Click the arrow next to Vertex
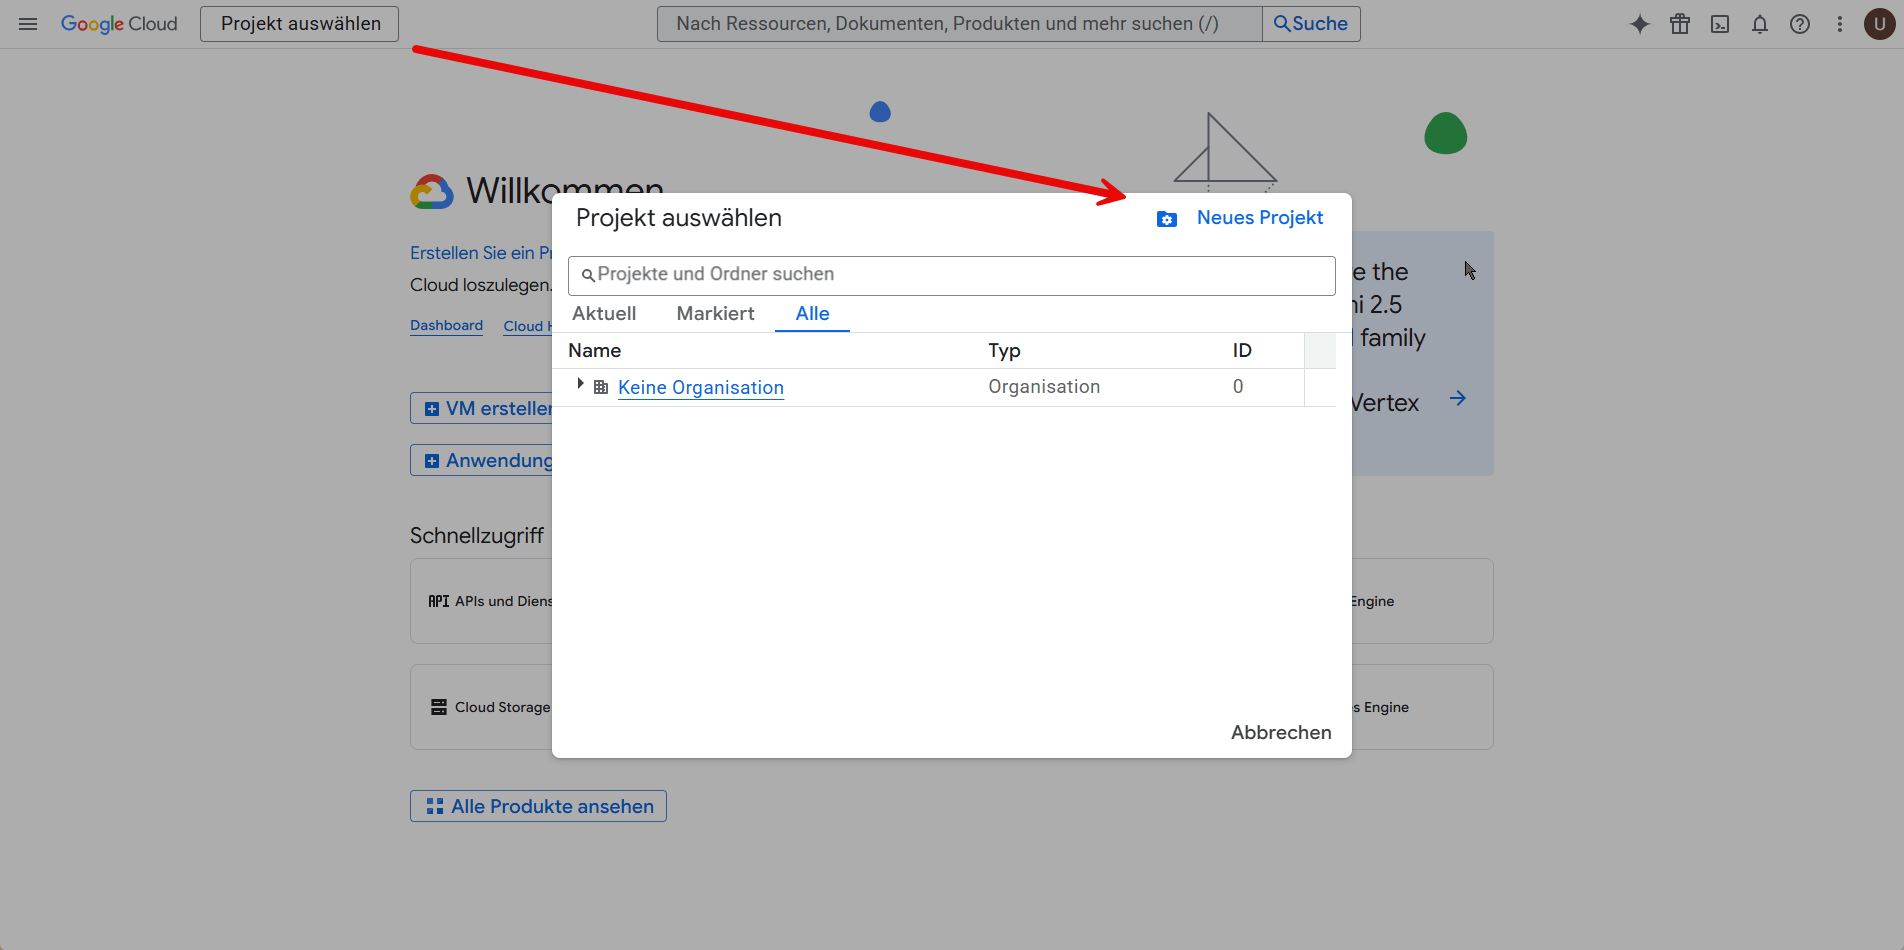Image resolution: width=1904 pixels, height=950 pixels. pyautogui.click(x=1458, y=398)
